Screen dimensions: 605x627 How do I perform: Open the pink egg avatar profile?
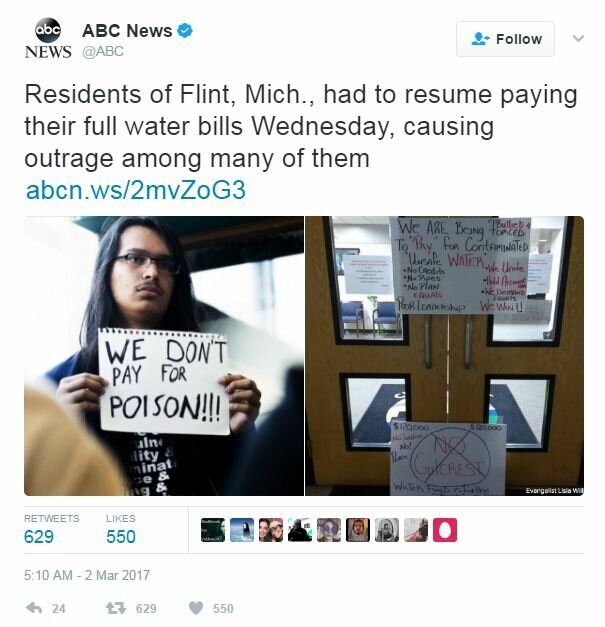(445, 530)
